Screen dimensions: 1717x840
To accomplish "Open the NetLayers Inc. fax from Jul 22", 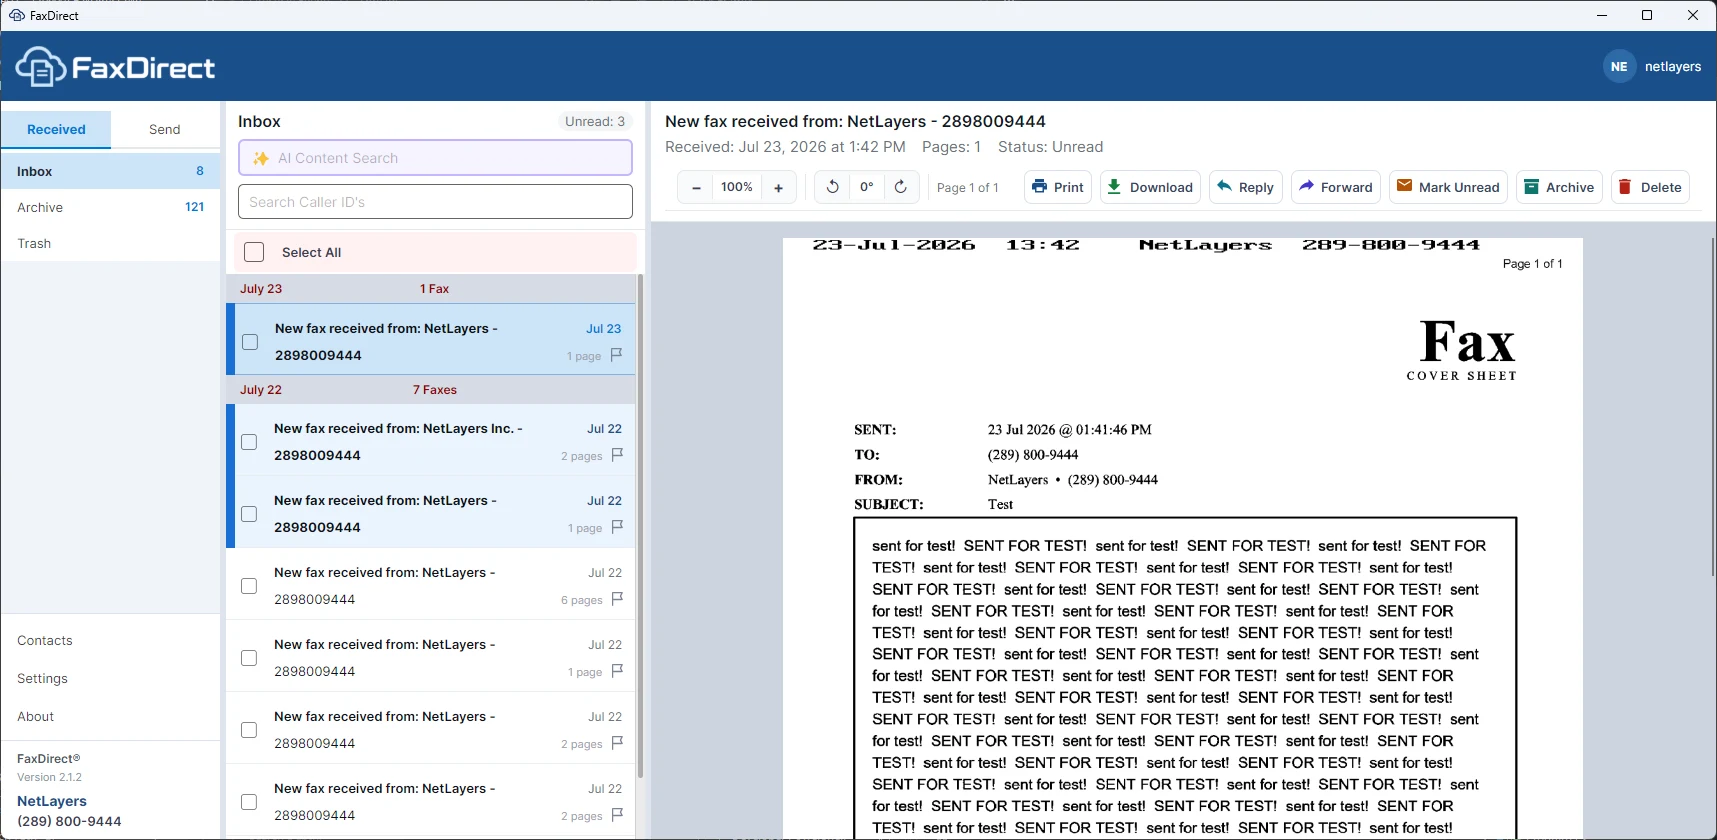I will (431, 441).
